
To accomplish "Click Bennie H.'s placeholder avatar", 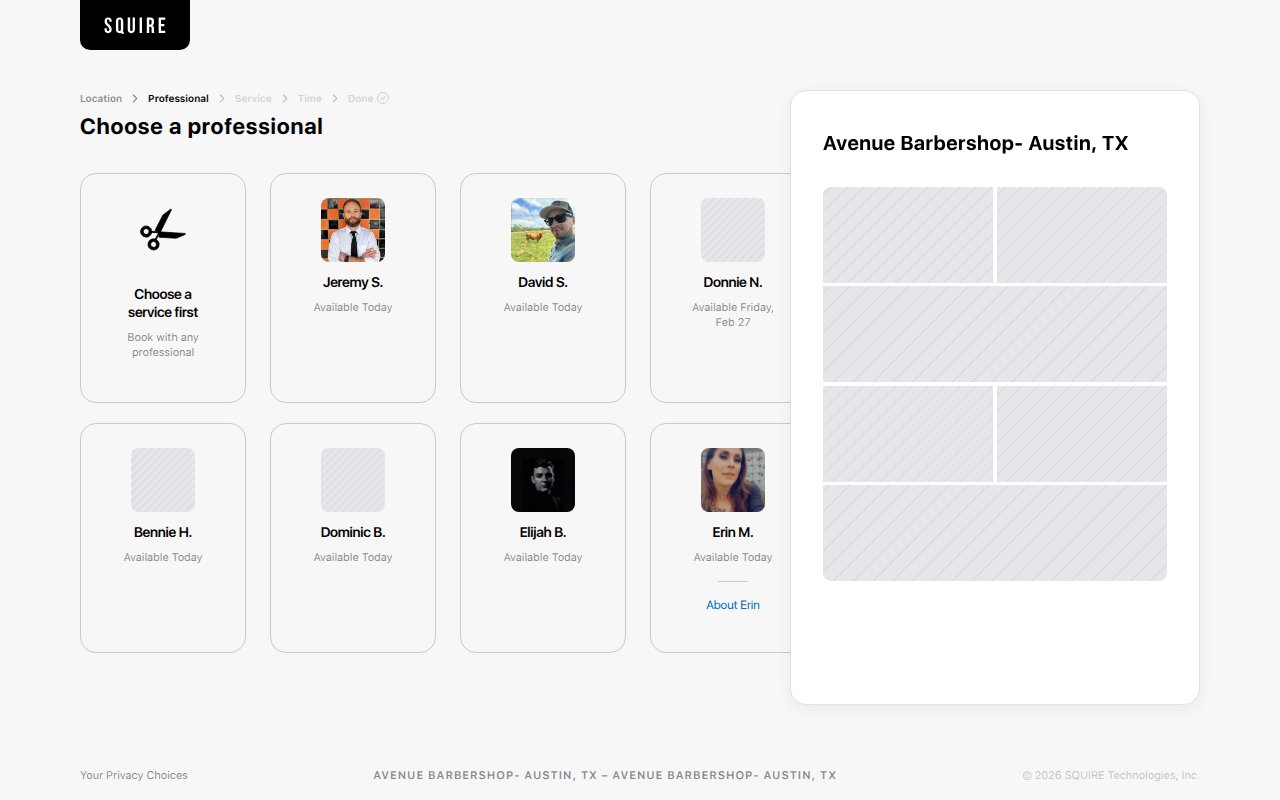I will click(x=163, y=480).
